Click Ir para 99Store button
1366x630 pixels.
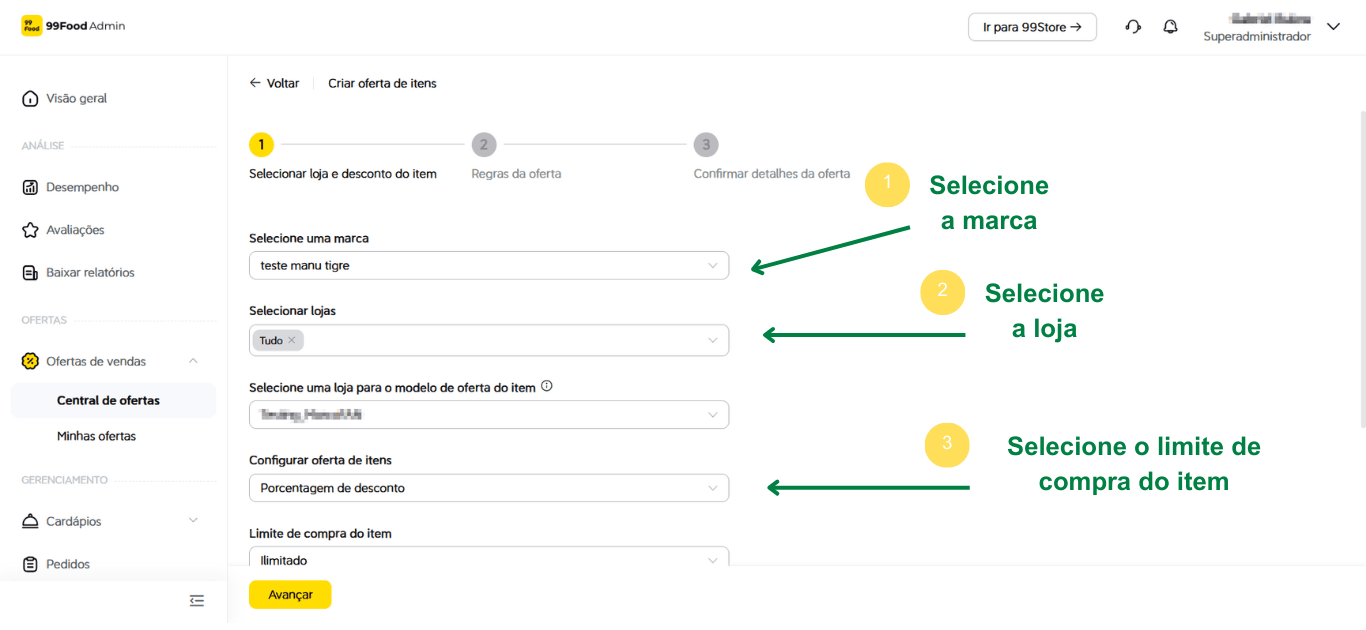[x=1032, y=27]
